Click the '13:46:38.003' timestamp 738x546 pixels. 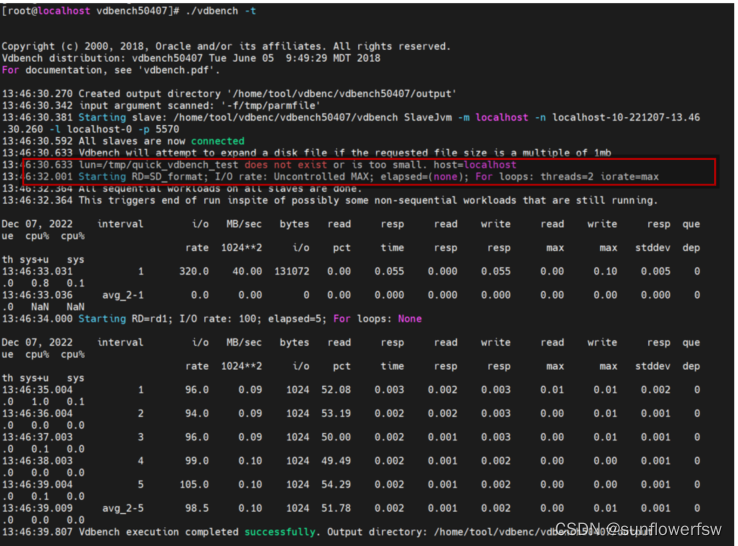click(x=37, y=460)
